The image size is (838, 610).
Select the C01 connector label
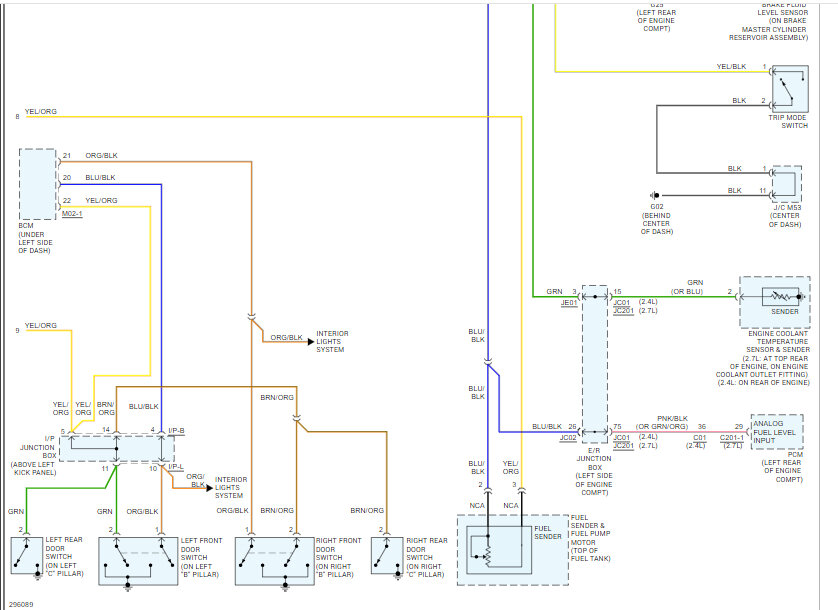point(700,437)
